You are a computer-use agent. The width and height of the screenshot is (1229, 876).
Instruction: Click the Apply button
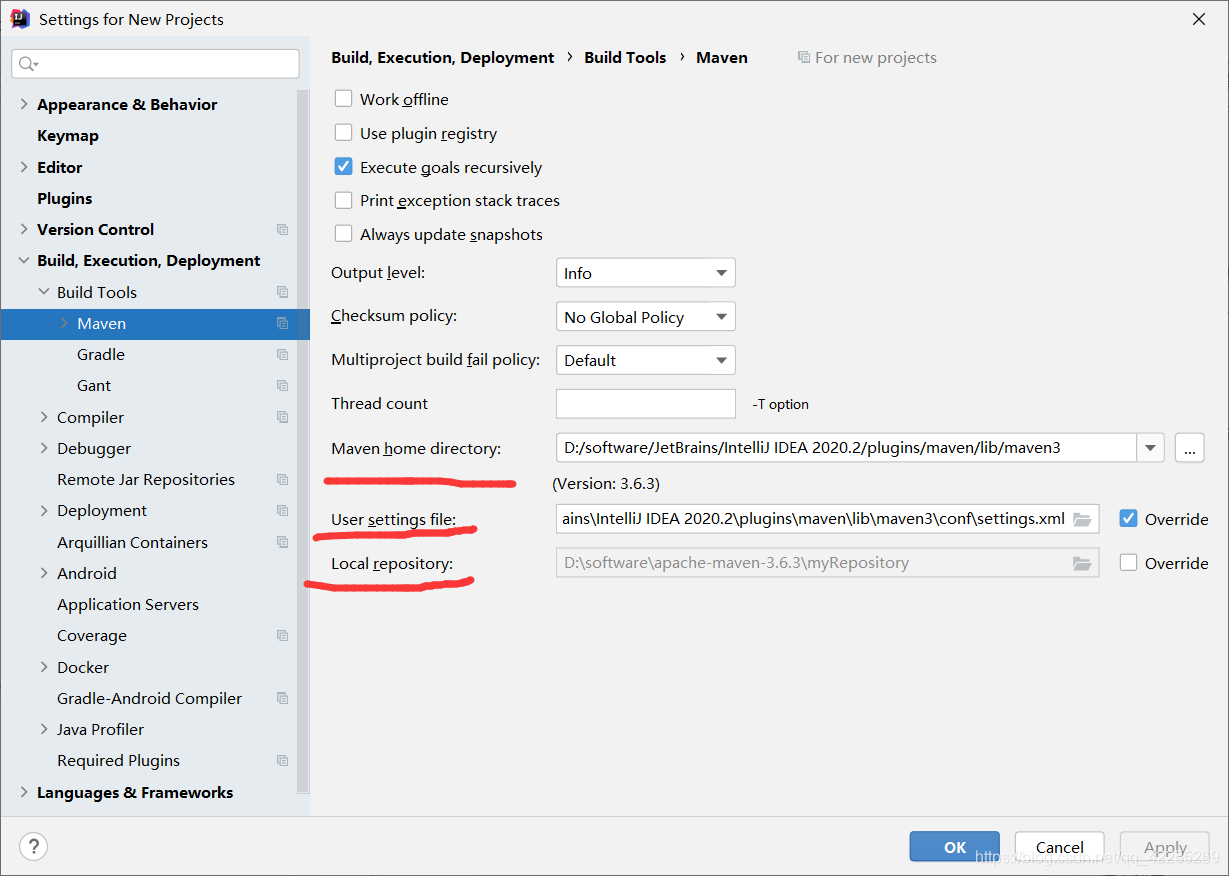1165,847
